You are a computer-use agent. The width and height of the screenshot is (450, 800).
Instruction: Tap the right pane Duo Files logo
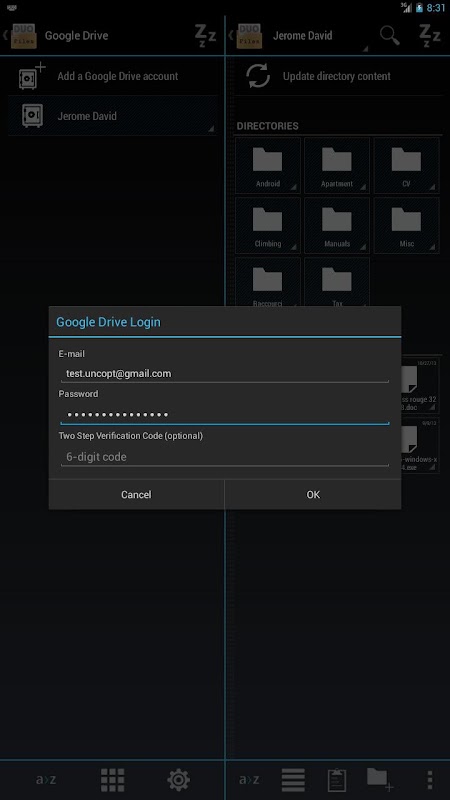pyautogui.click(x=249, y=36)
